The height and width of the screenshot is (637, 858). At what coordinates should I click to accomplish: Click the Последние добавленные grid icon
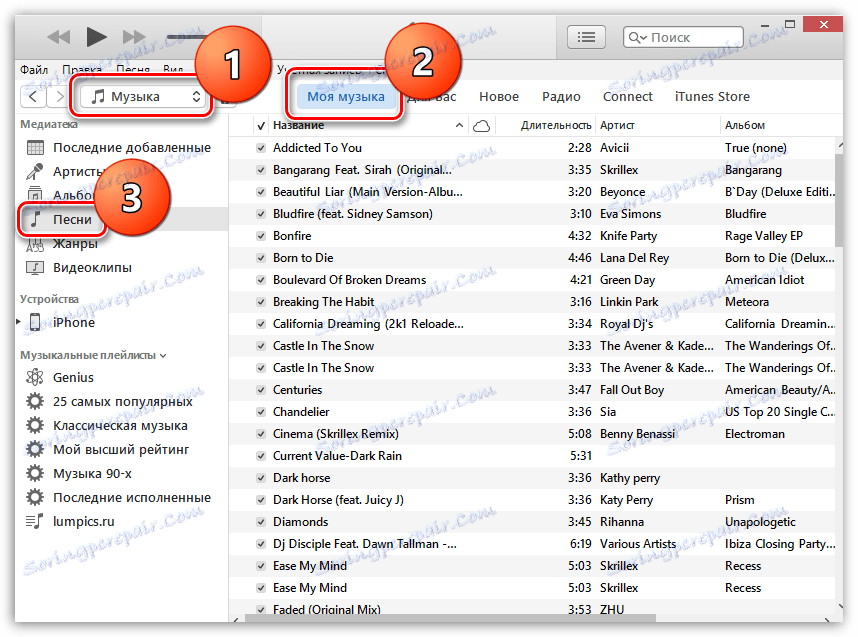coord(35,148)
